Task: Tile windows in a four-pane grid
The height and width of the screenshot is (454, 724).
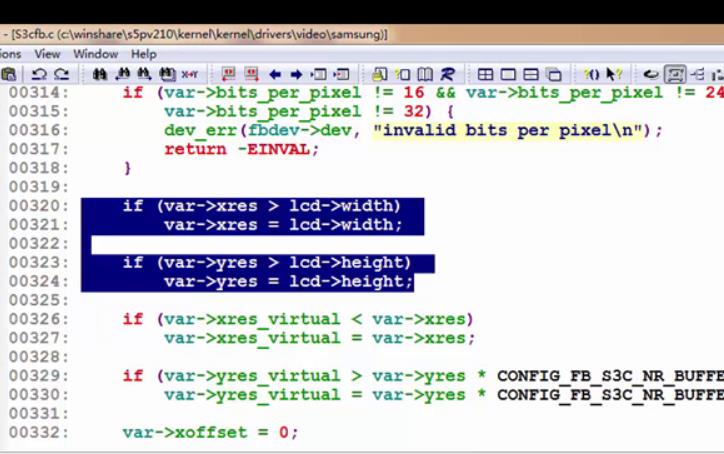Action: pos(485,74)
